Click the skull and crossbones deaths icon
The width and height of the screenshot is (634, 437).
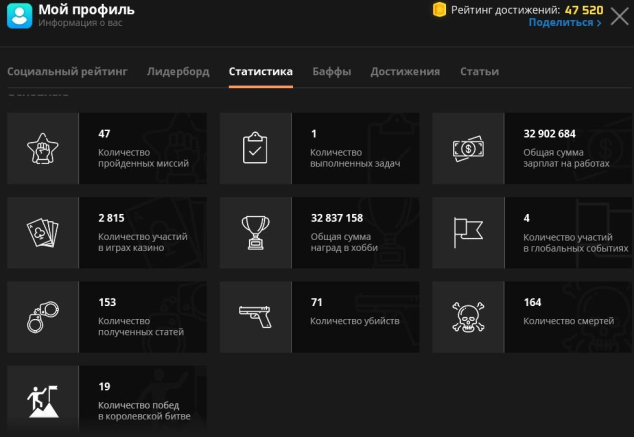[468, 316]
